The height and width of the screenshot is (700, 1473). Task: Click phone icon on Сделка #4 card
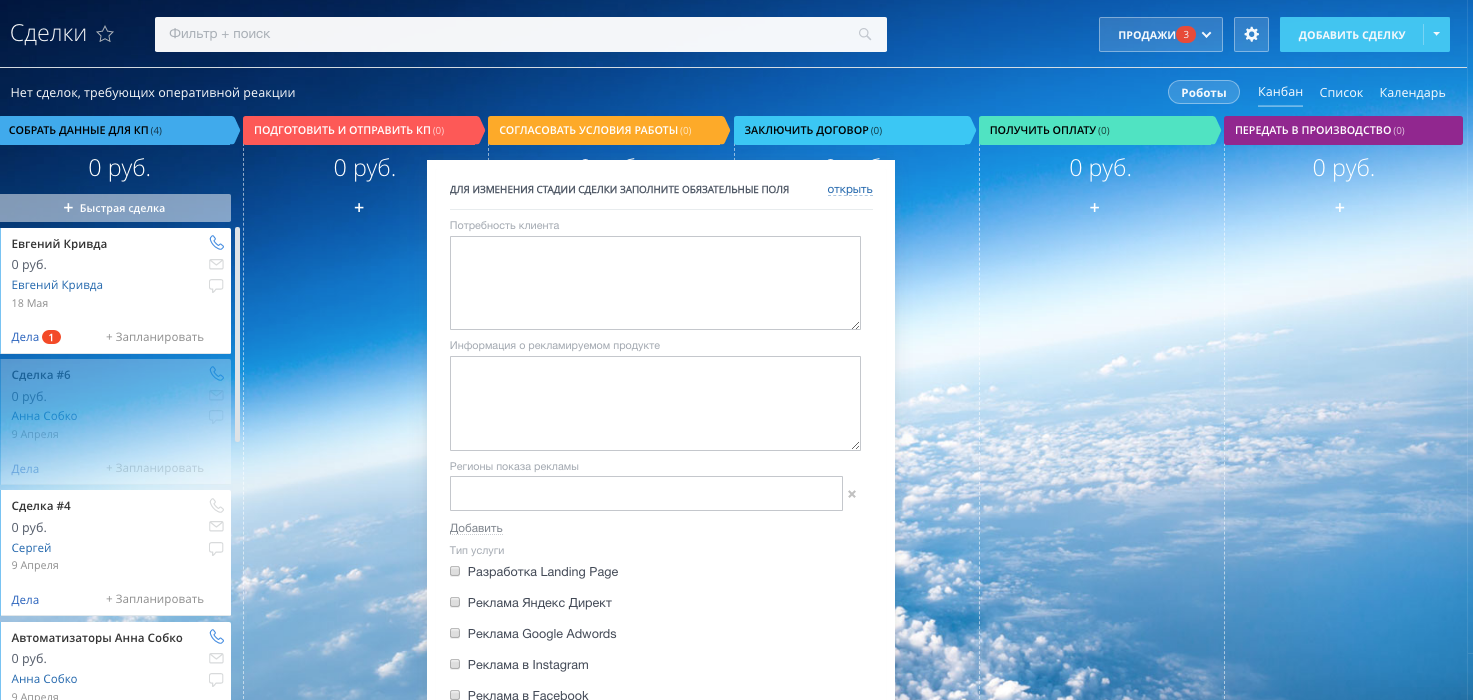coord(216,506)
